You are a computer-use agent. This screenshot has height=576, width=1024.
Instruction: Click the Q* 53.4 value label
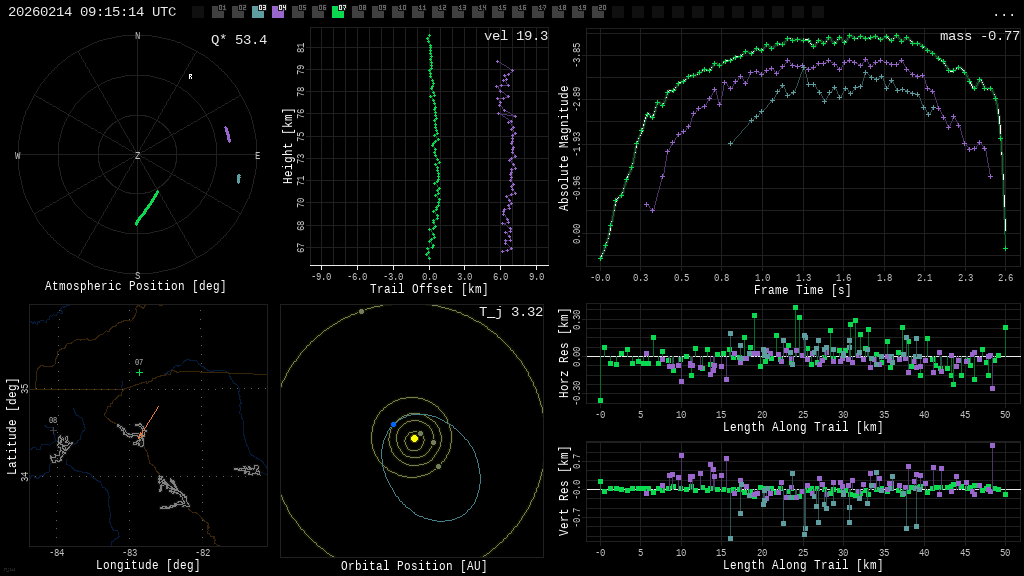click(x=238, y=40)
